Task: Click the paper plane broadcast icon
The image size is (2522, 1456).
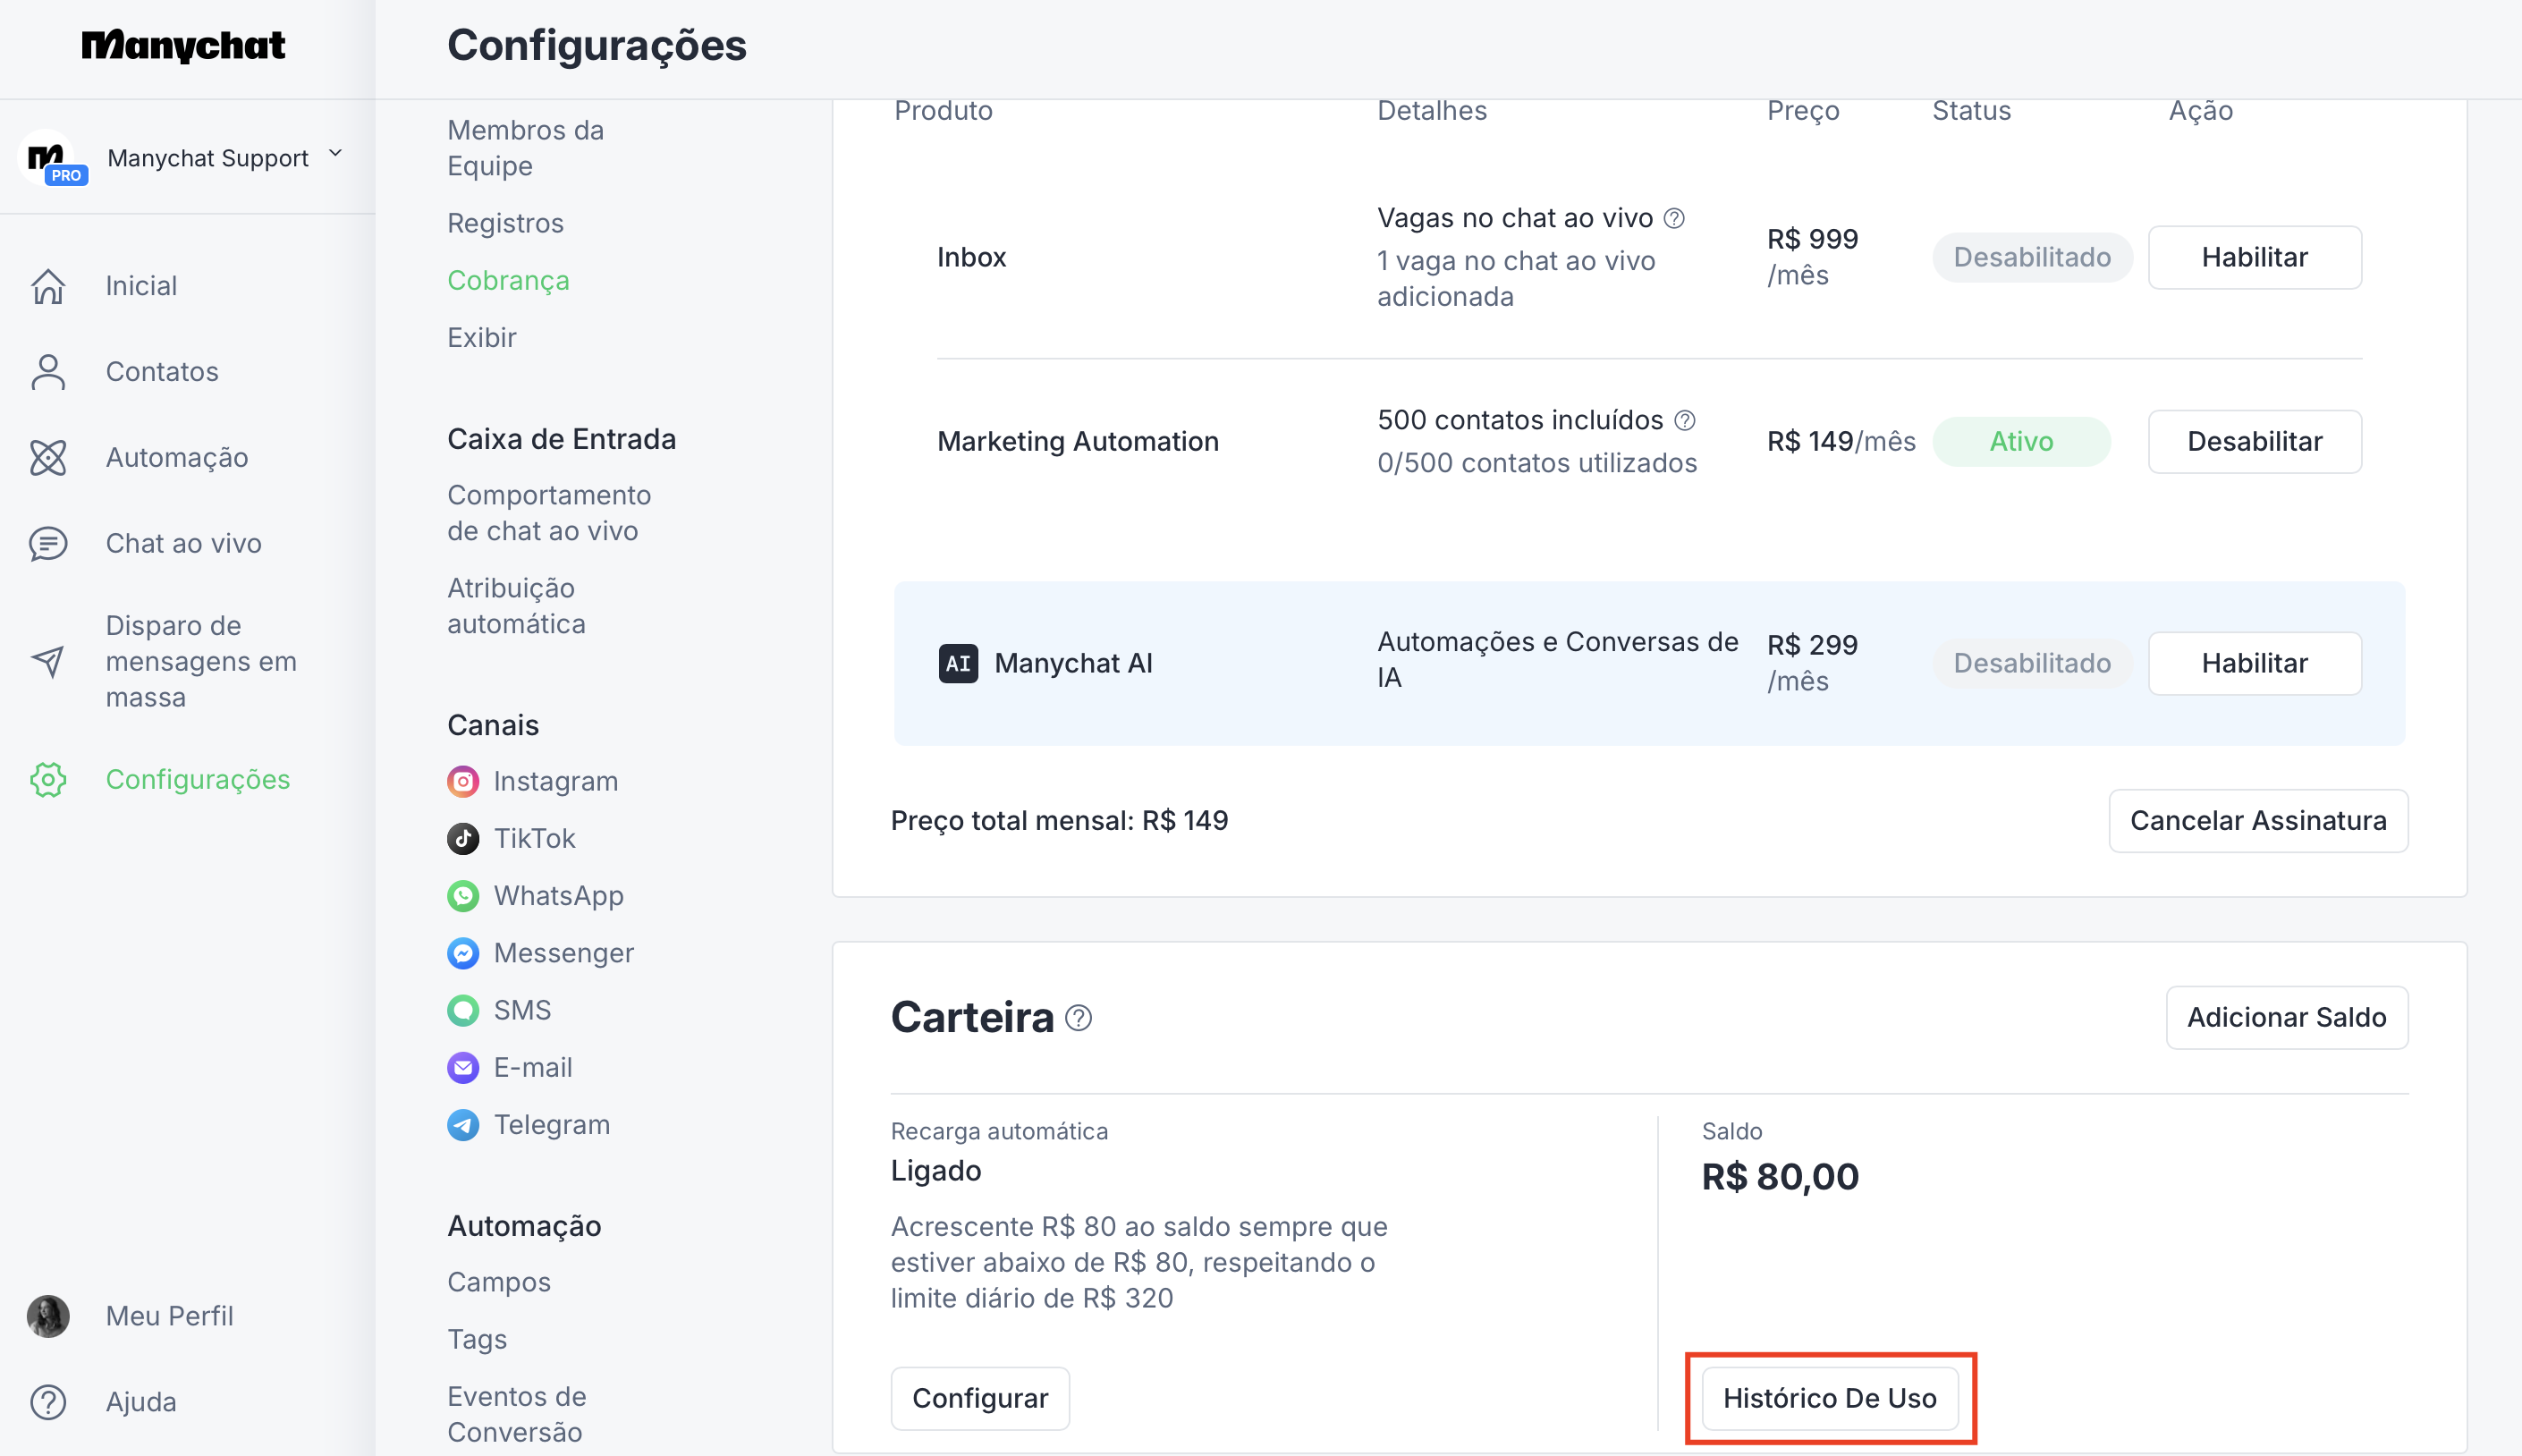Action: tap(48, 661)
